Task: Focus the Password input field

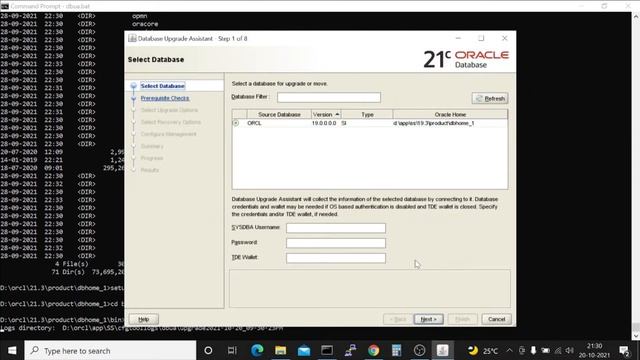Action: click(336, 243)
